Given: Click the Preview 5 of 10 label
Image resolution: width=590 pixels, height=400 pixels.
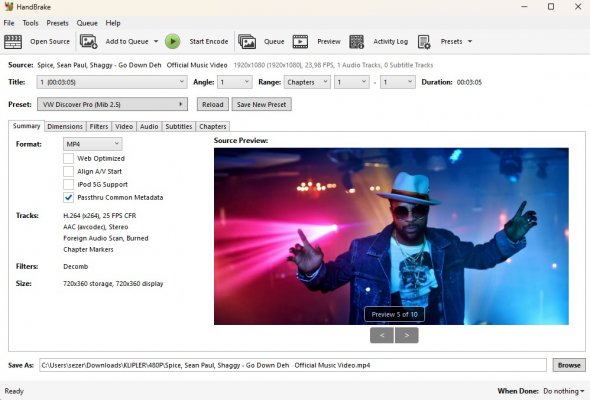Looking at the screenshot, I should click(394, 315).
